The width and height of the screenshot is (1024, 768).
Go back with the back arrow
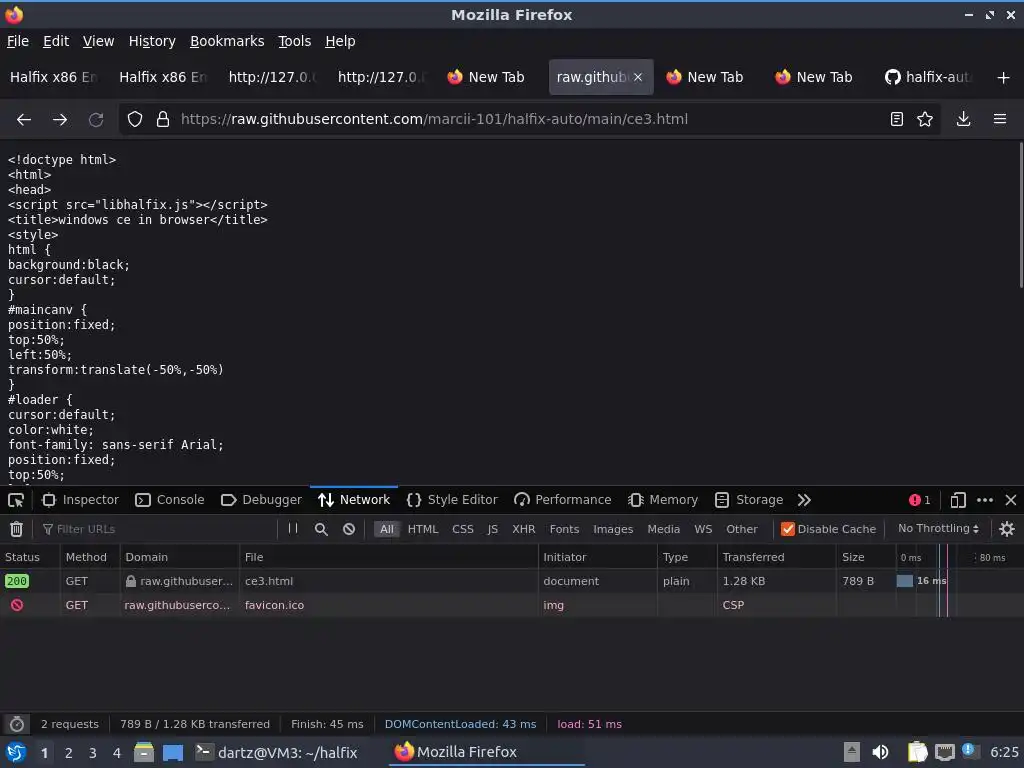[x=24, y=120]
